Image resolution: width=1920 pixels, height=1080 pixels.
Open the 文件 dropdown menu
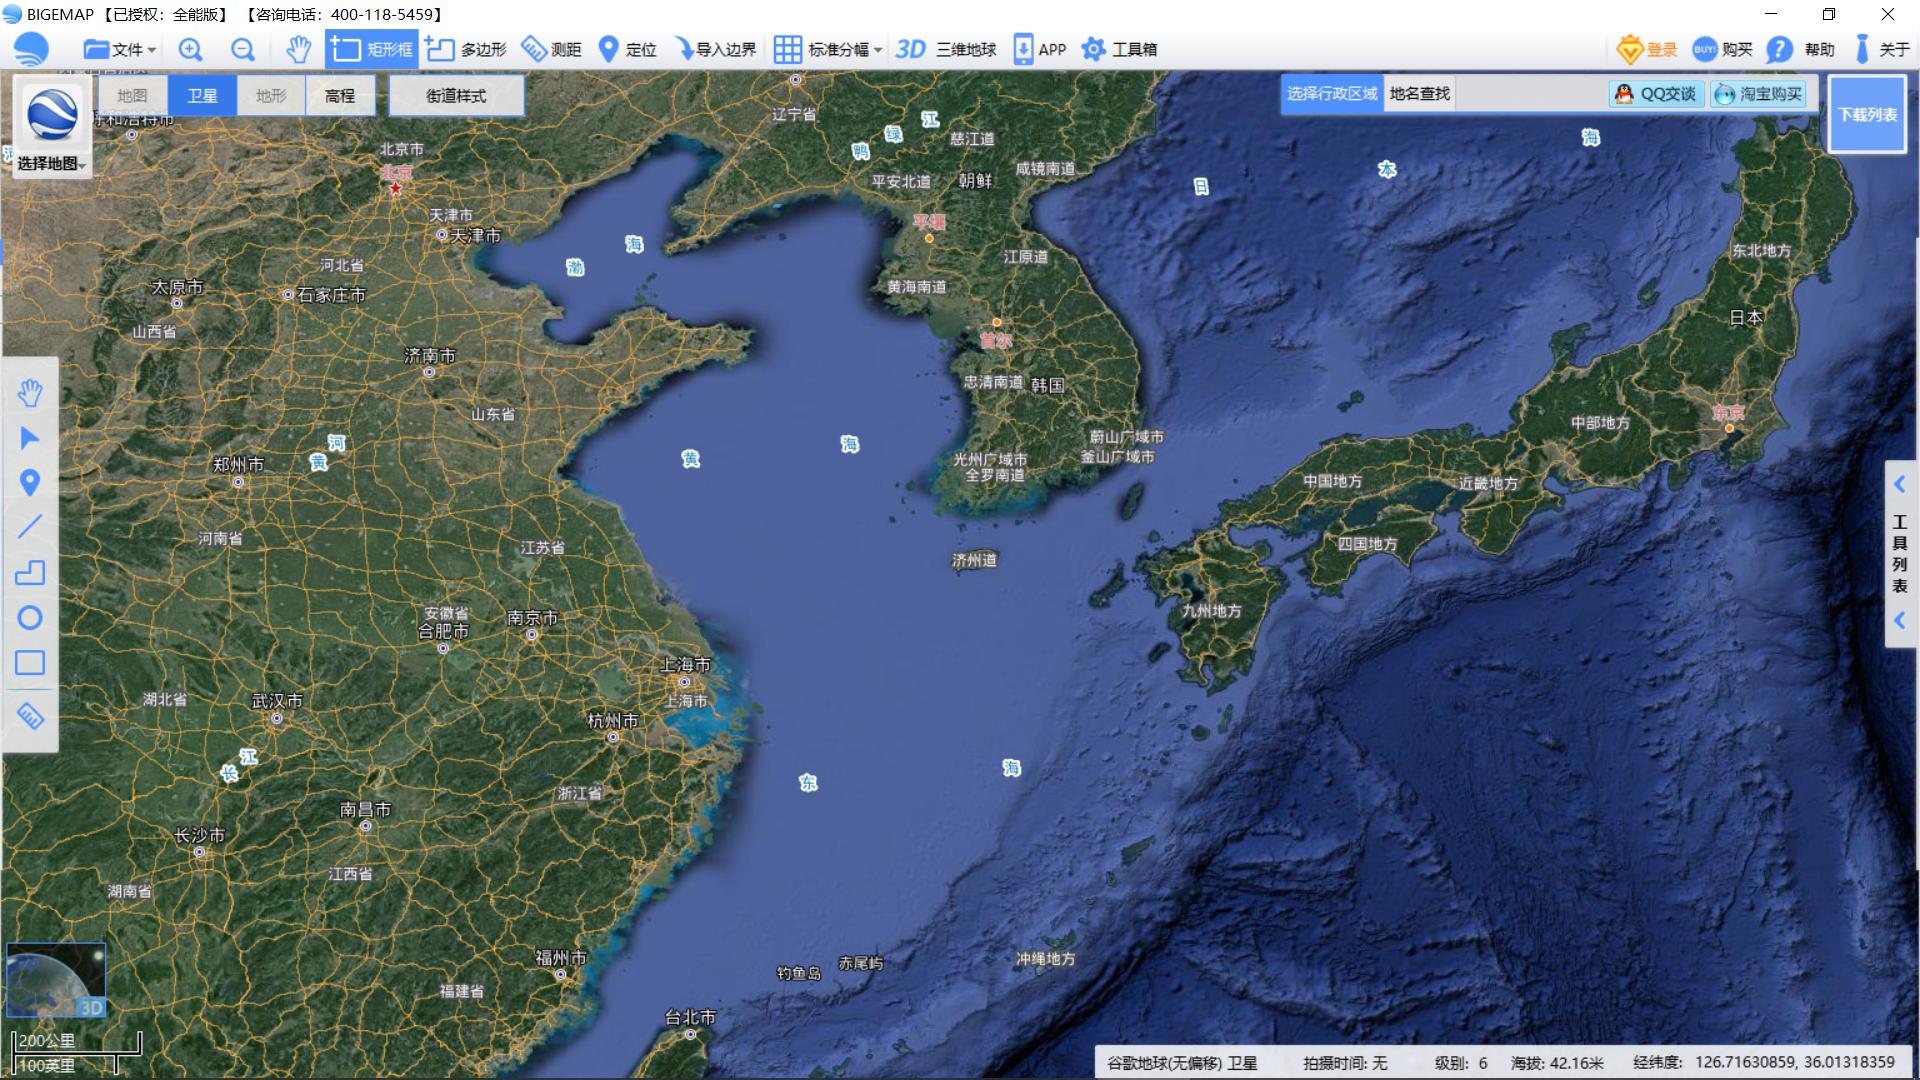pos(120,49)
